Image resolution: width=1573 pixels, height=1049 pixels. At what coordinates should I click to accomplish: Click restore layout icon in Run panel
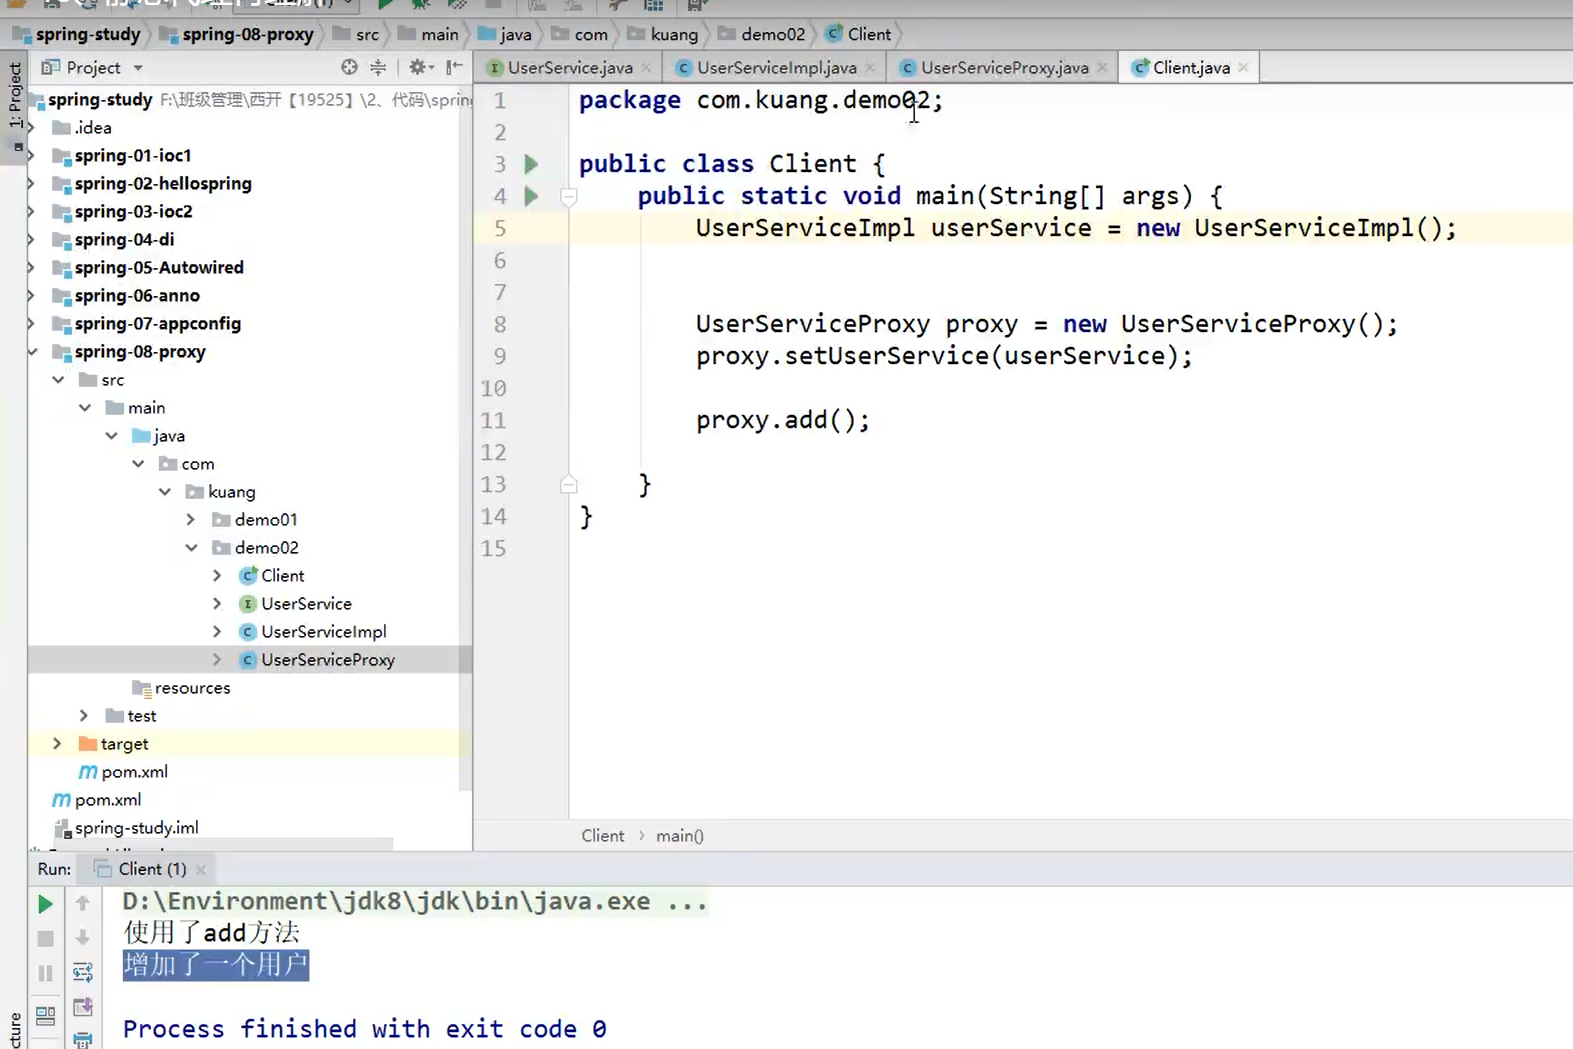pyautogui.click(x=45, y=1016)
